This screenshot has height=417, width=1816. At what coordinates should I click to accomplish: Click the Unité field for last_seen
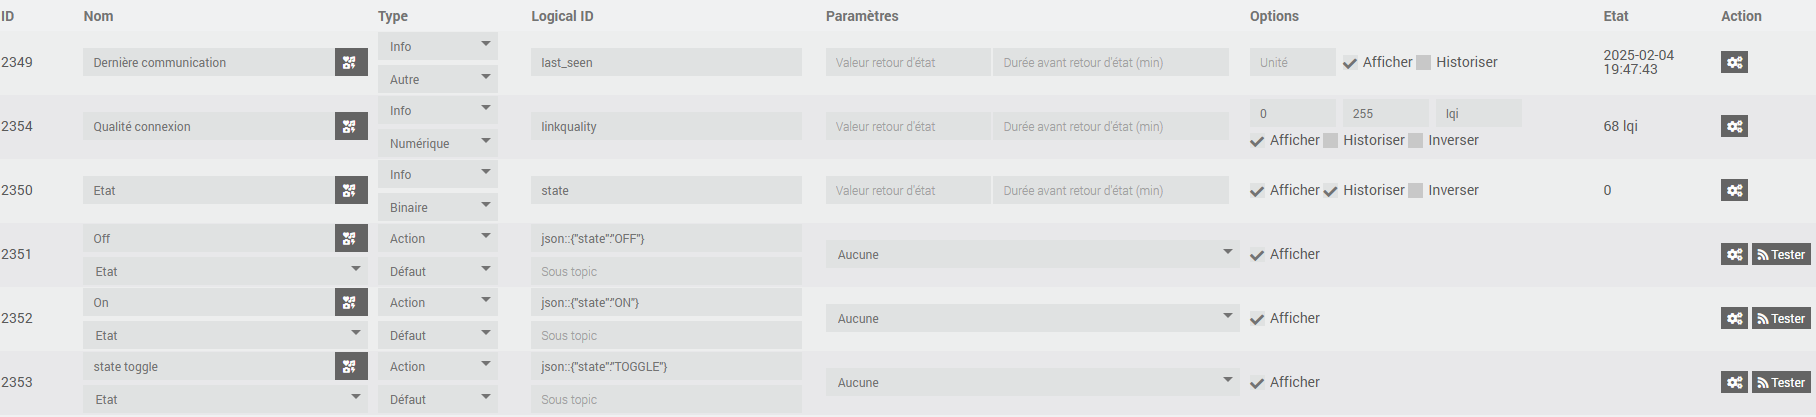[x=1292, y=62]
